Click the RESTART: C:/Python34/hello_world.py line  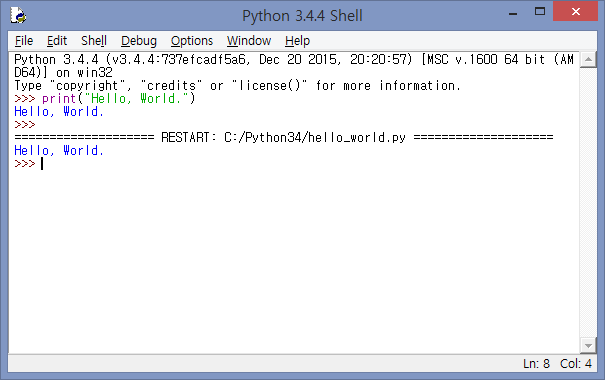(284, 137)
